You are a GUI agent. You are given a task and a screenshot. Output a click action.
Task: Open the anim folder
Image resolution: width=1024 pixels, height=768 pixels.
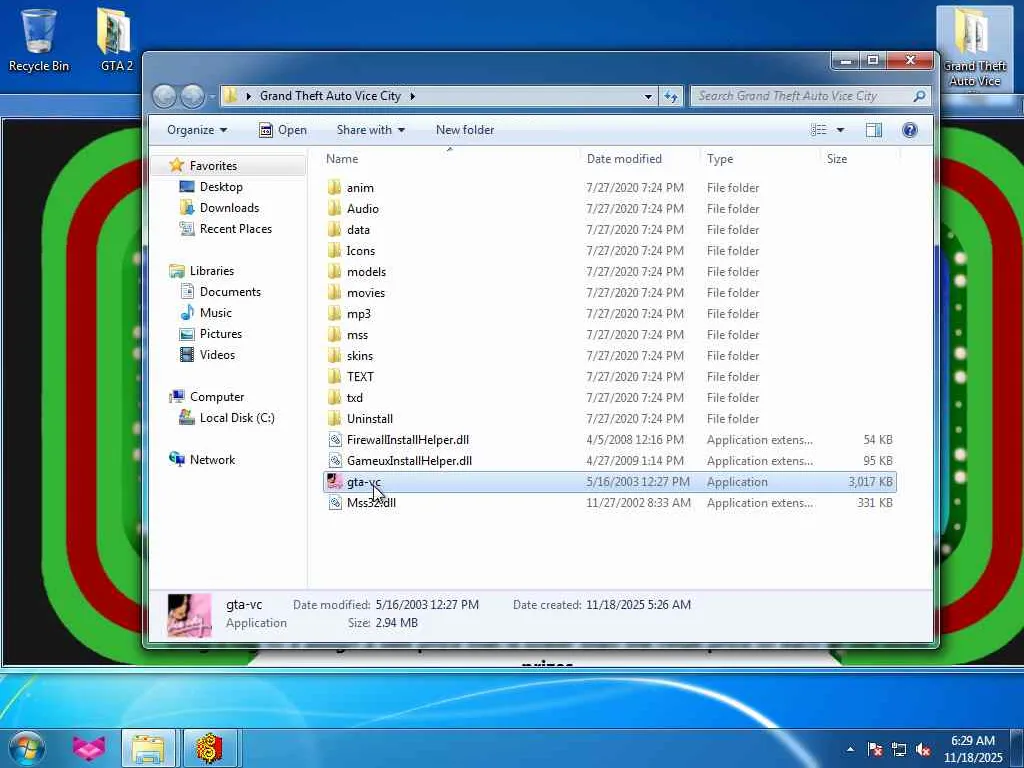point(360,187)
